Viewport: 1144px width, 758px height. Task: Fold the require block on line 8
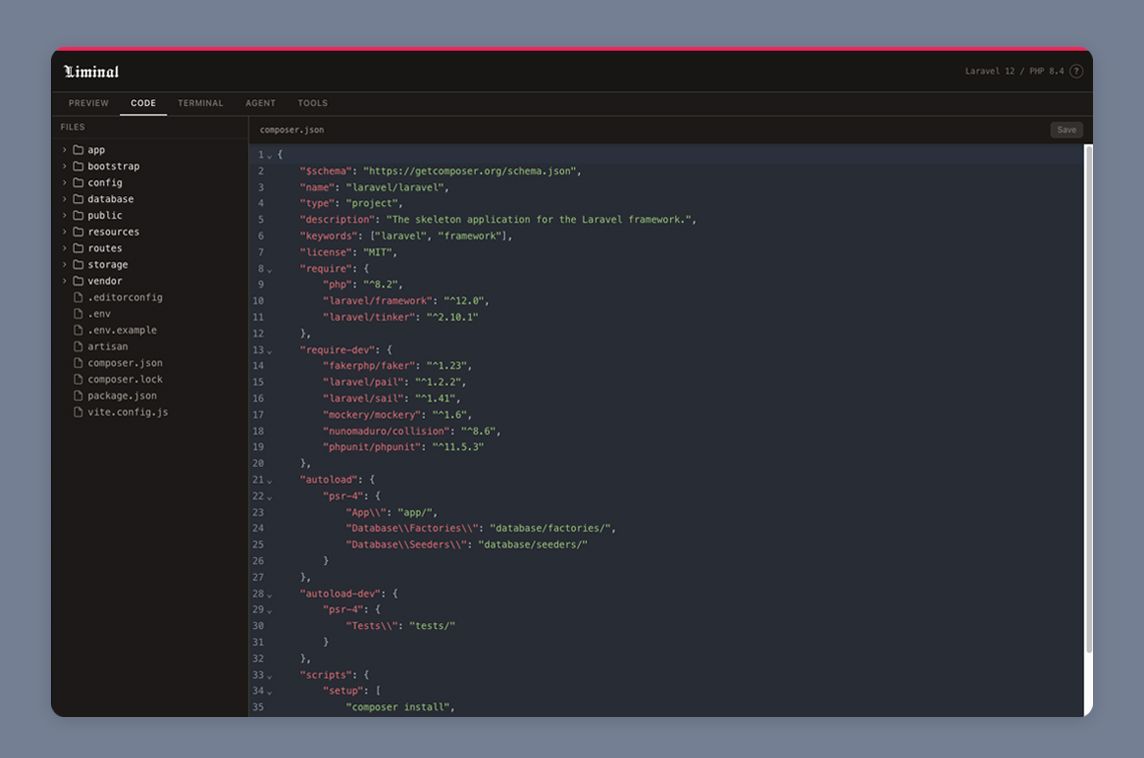pos(269,270)
